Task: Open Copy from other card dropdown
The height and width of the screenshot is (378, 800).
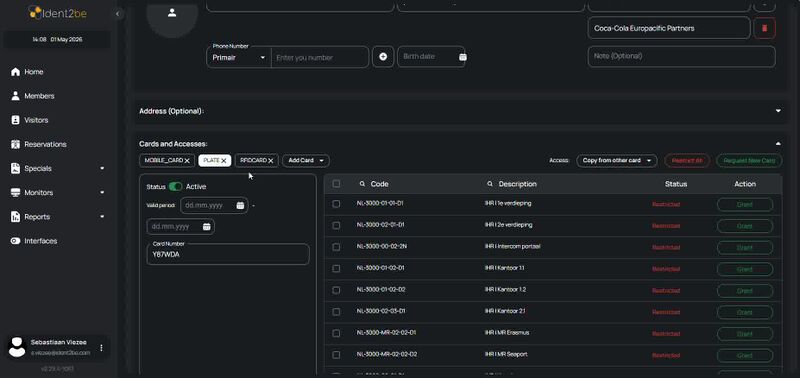Action: (x=617, y=160)
